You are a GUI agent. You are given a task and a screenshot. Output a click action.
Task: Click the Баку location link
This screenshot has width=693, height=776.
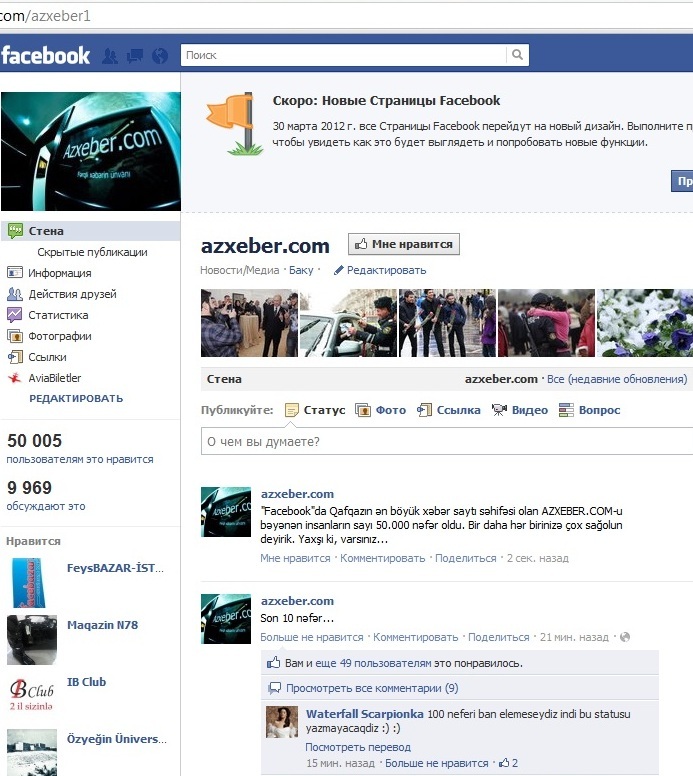coord(301,270)
